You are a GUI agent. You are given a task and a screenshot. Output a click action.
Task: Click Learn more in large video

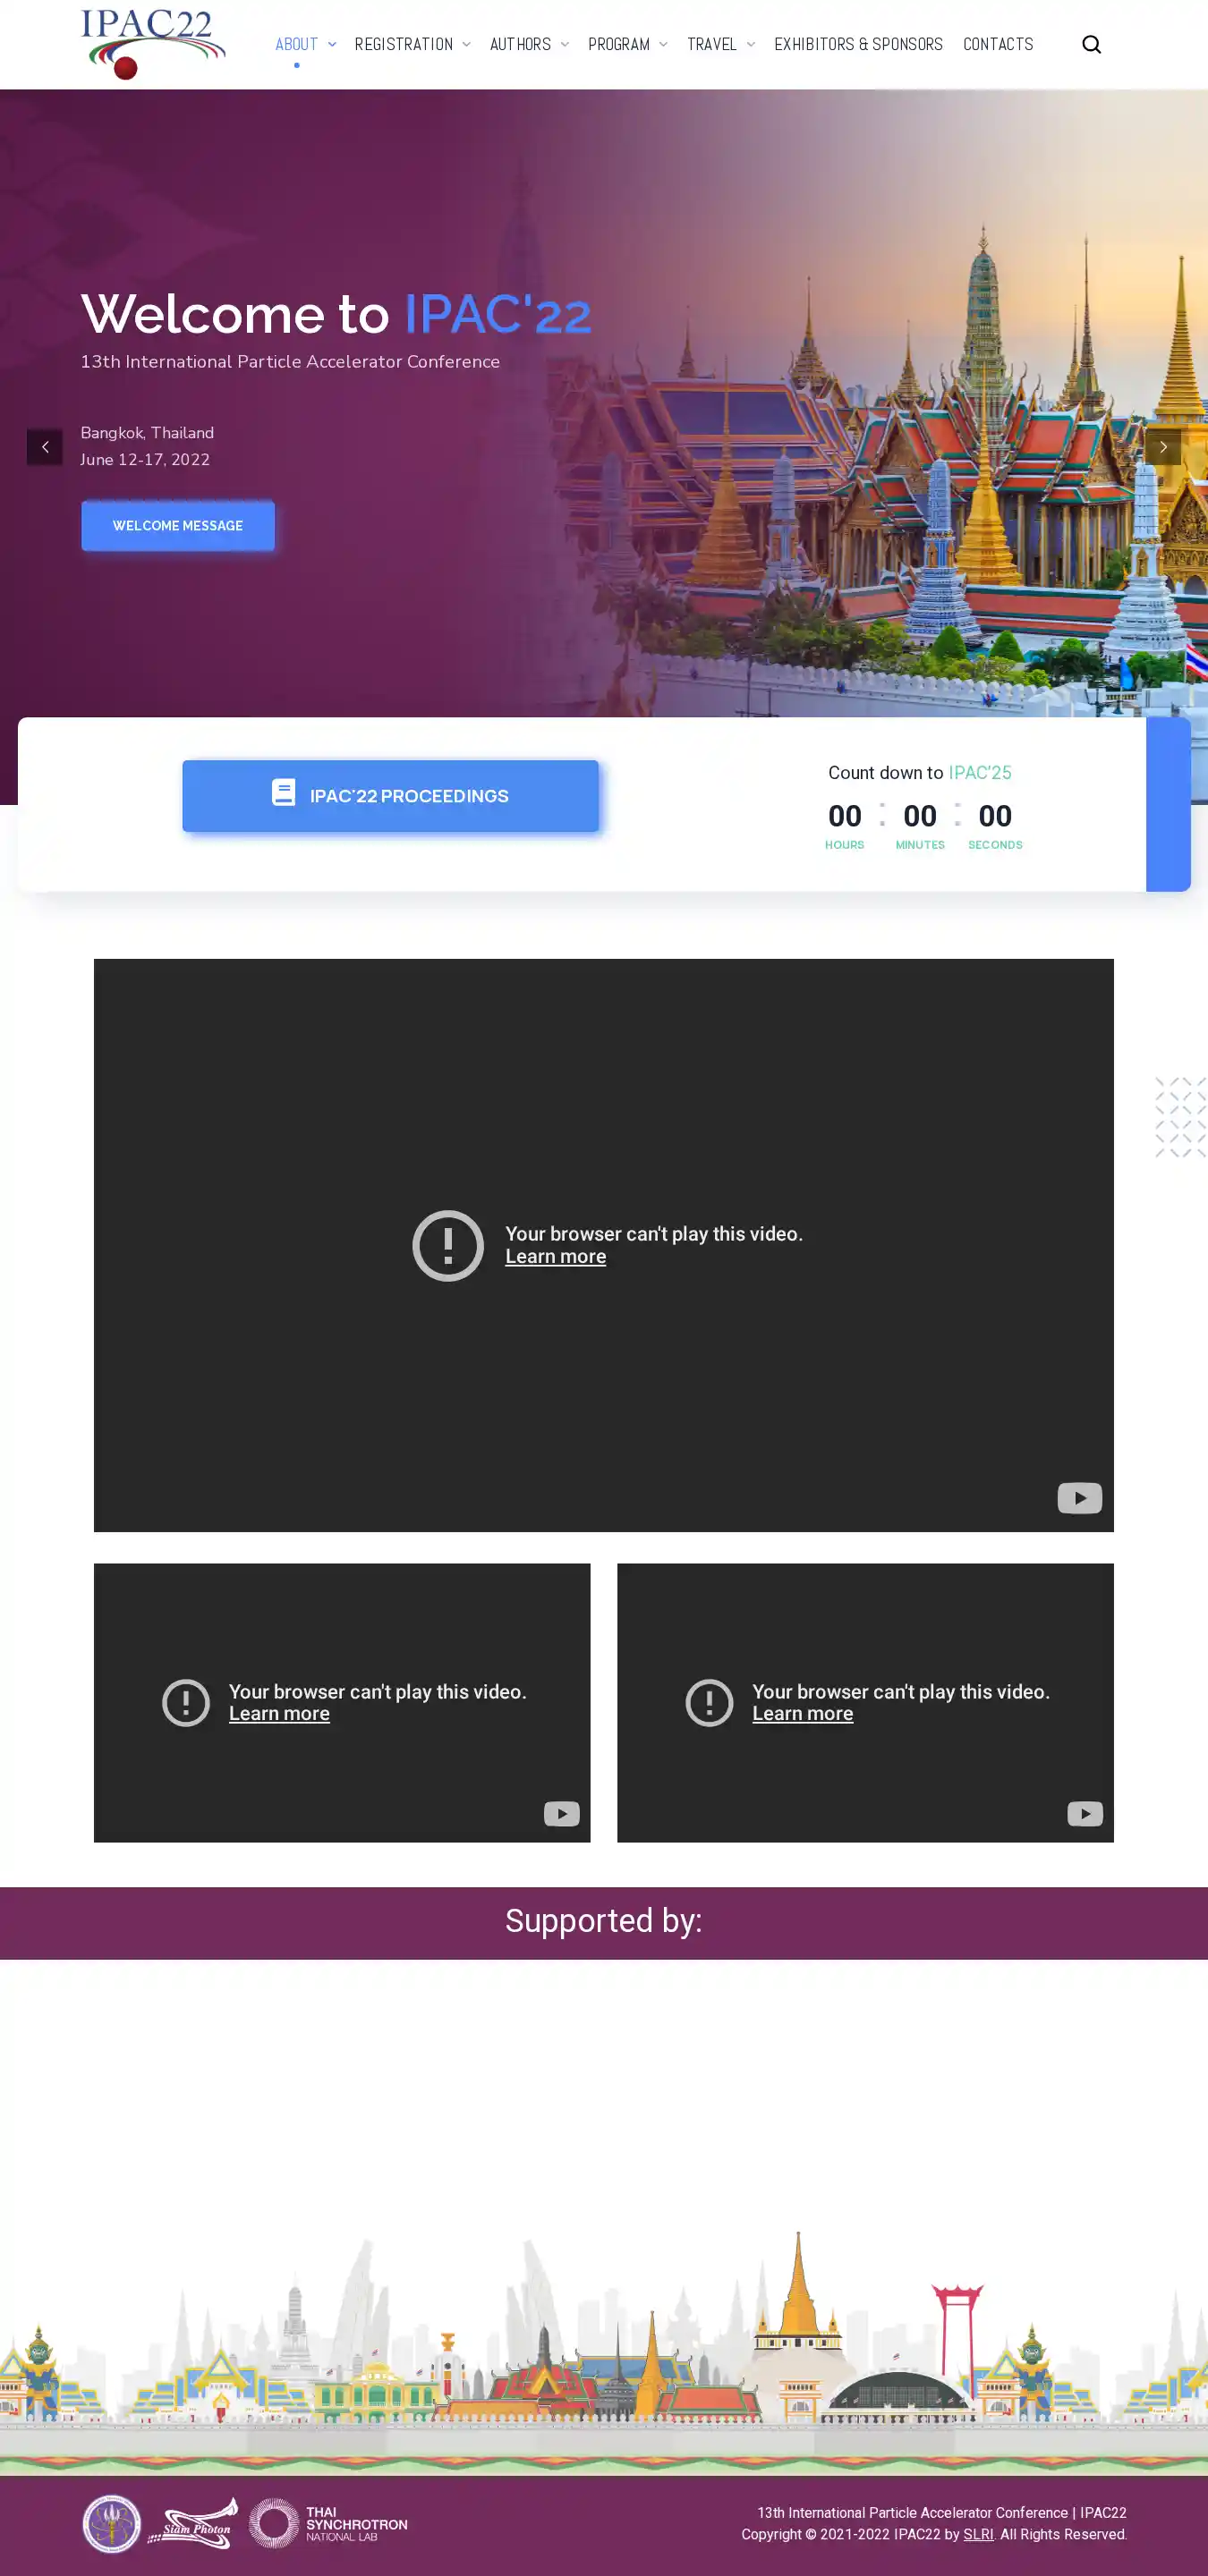point(555,1257)
